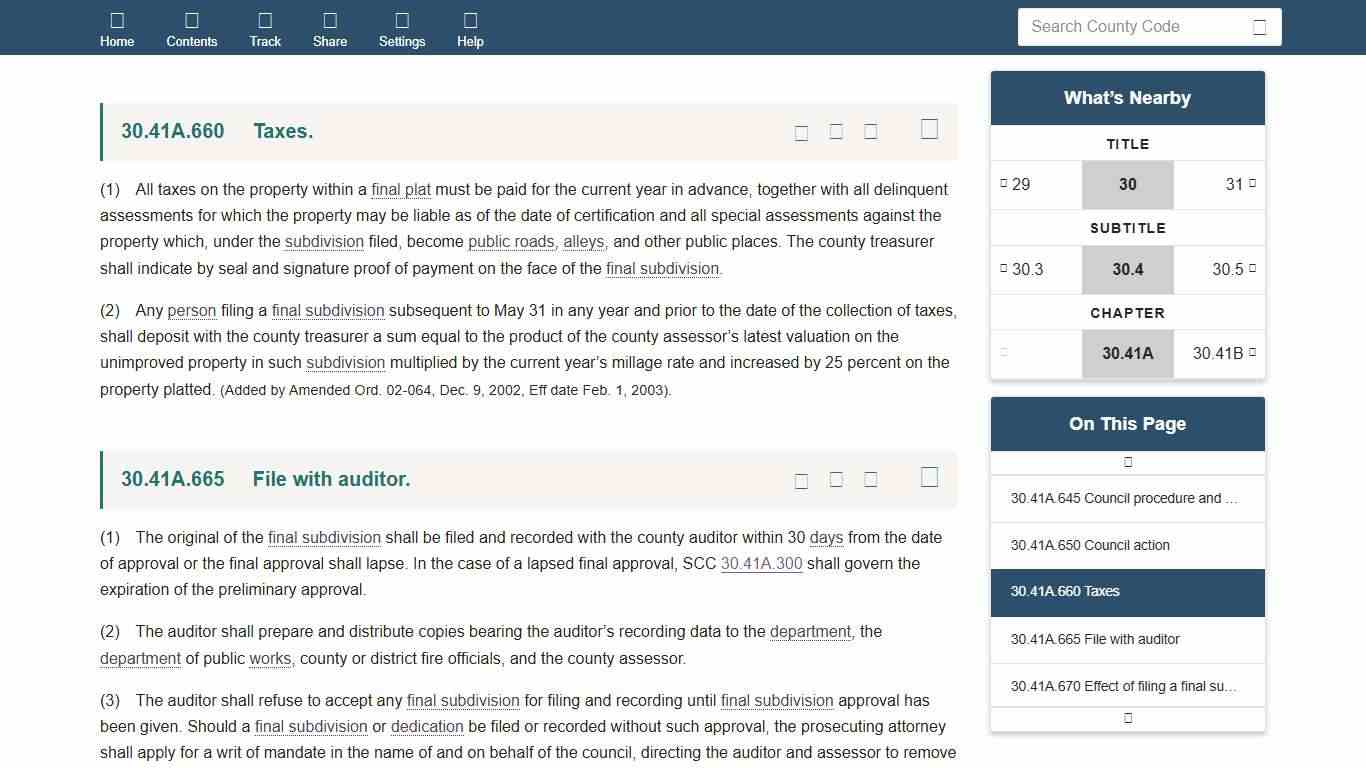Select the checkbox for section 30.41A.660 Taxes
1366x768 pixels.
pos(929,129)
